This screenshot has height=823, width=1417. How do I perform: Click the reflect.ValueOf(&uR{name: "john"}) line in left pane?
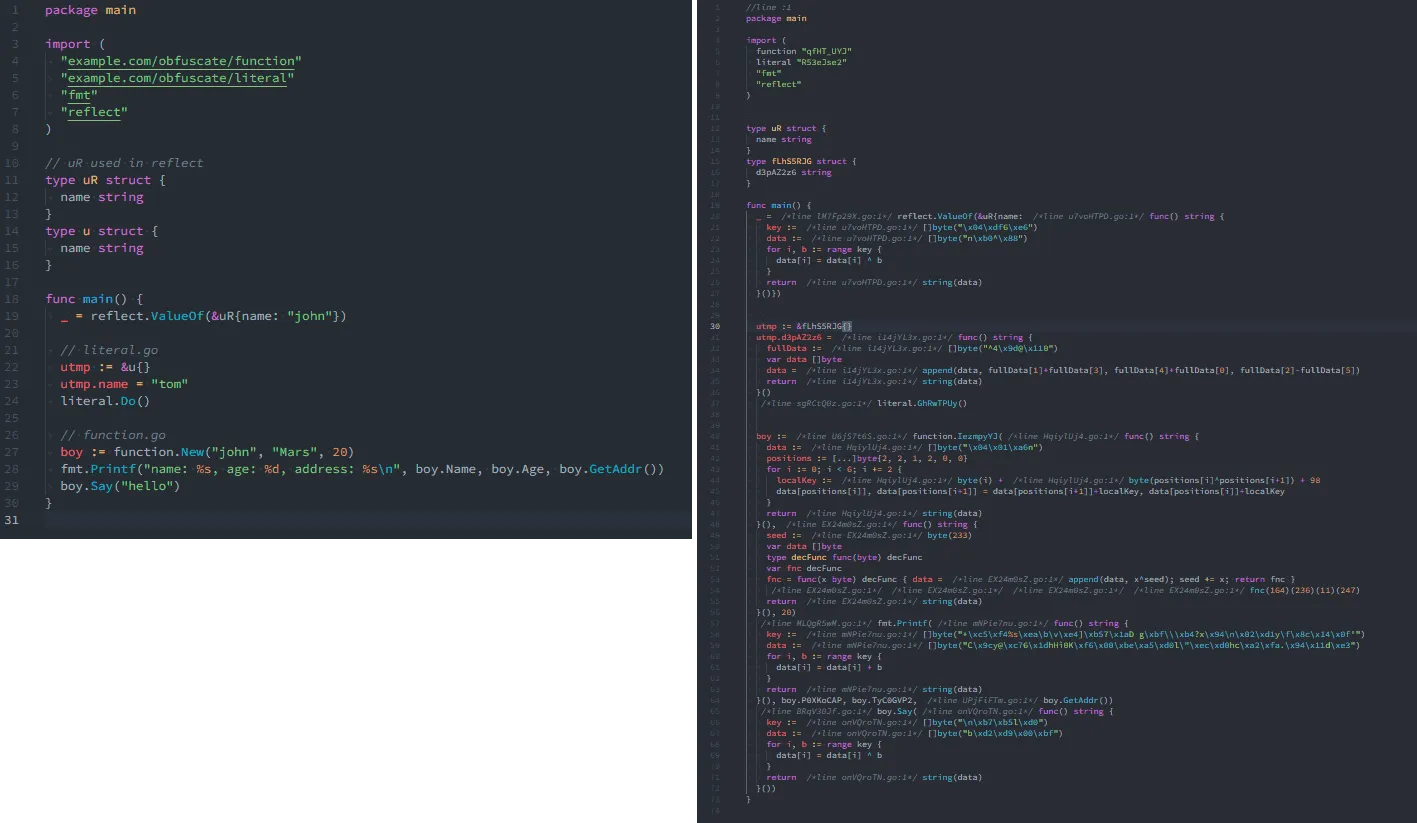(x=204, y=316)
